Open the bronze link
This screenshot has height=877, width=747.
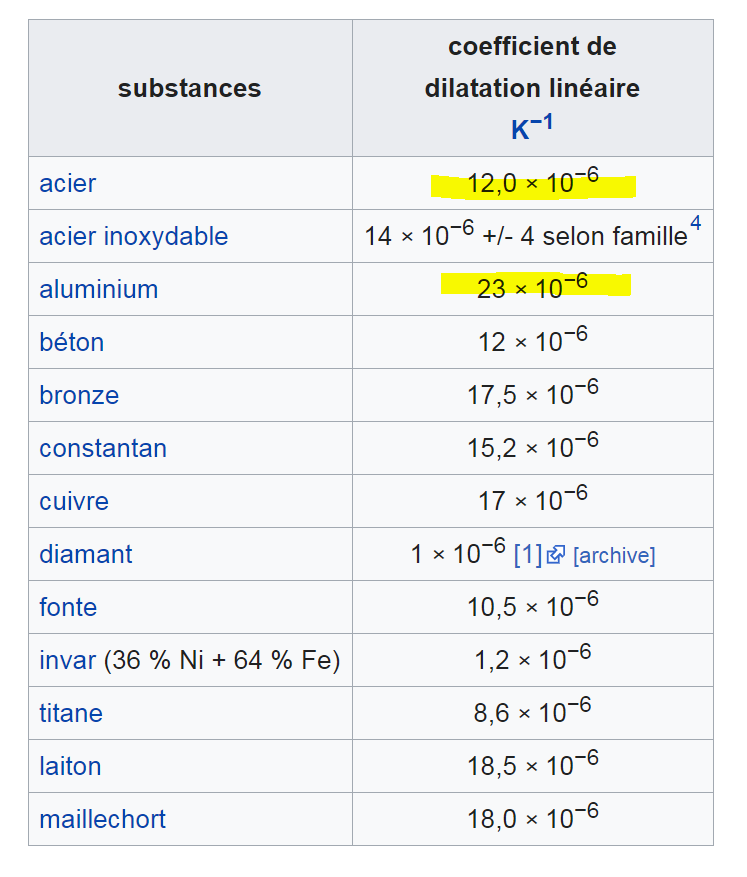(79, 396)
